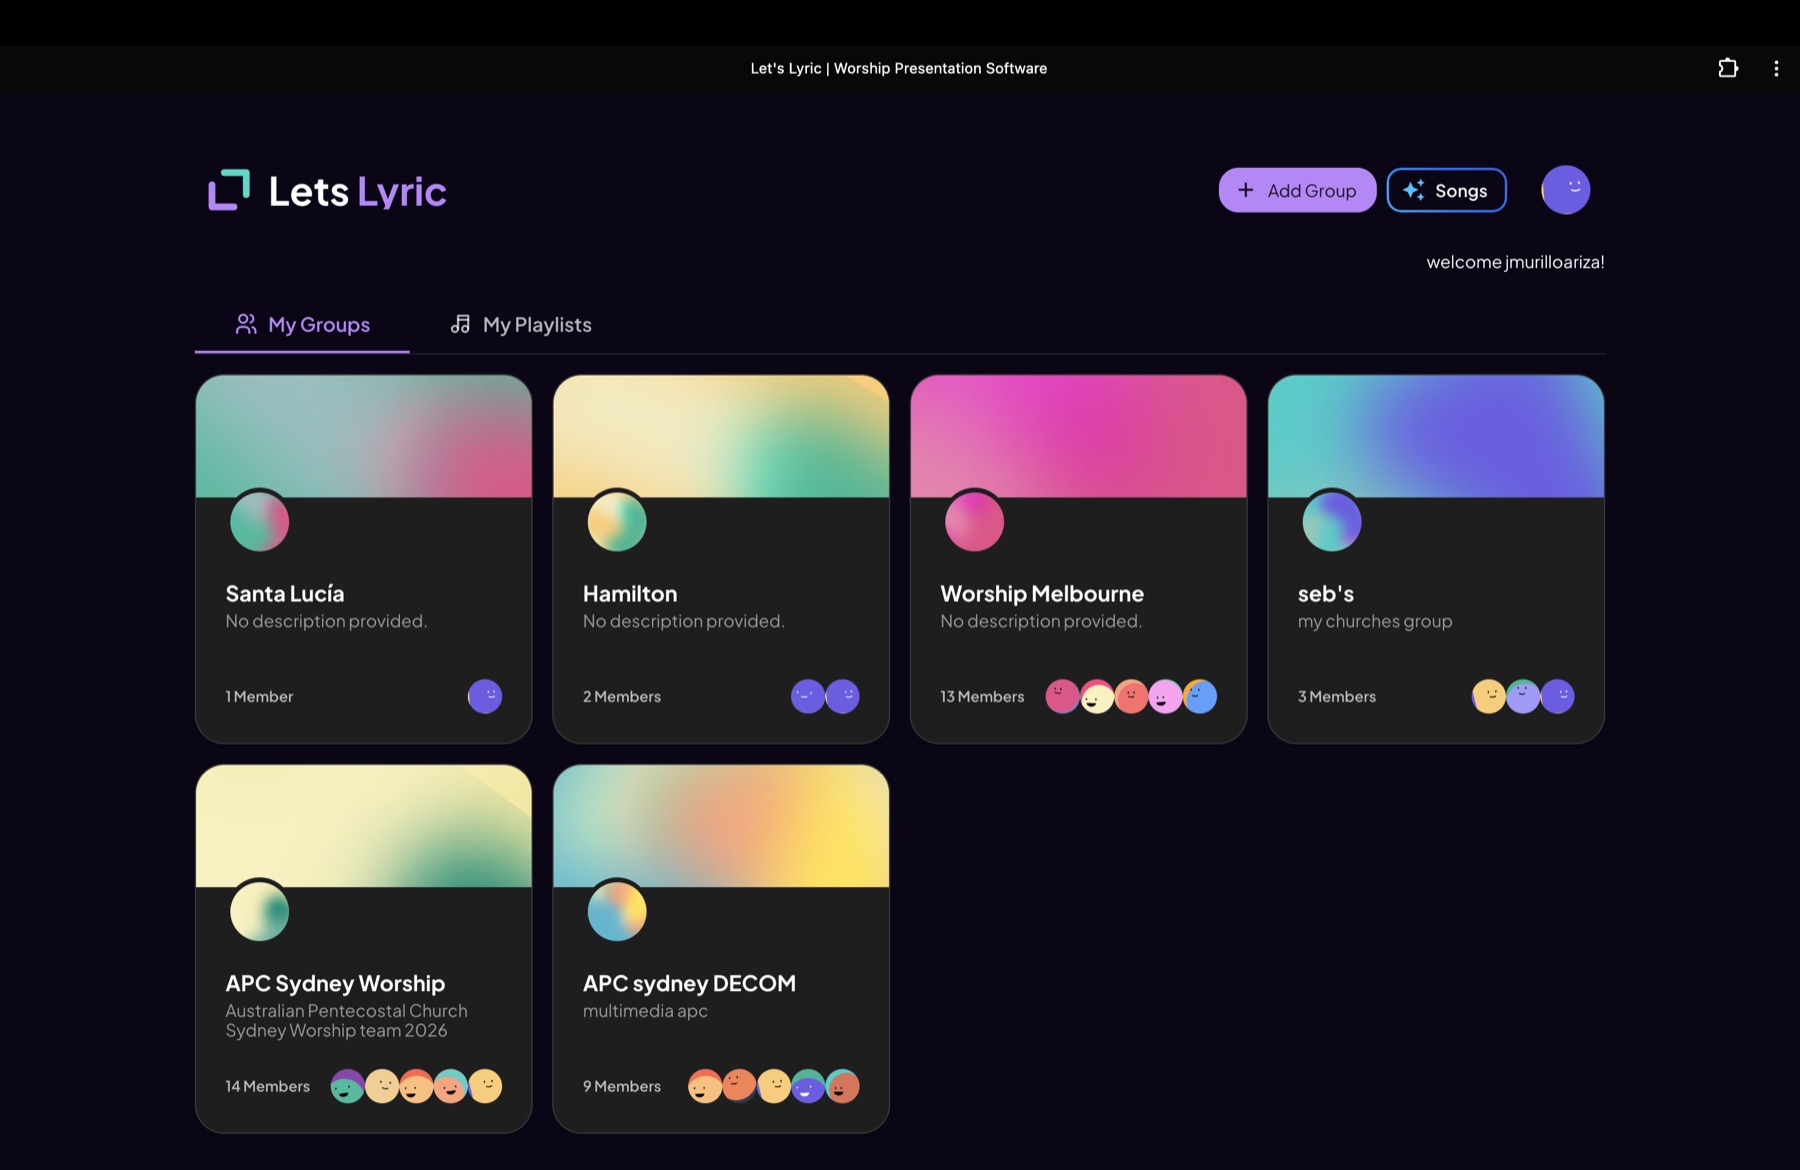Click the Let's Lyric window title text

899,68
